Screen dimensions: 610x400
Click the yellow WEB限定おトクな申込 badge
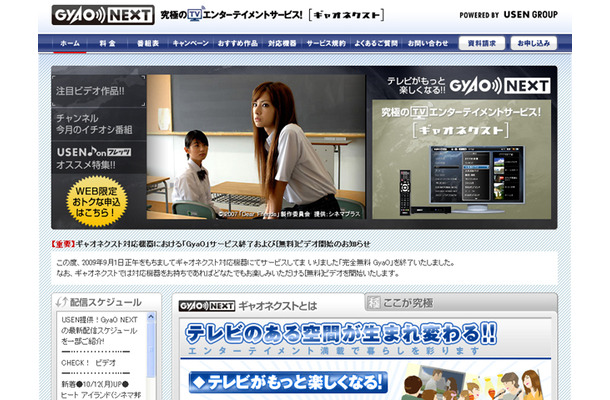(96, 202)
